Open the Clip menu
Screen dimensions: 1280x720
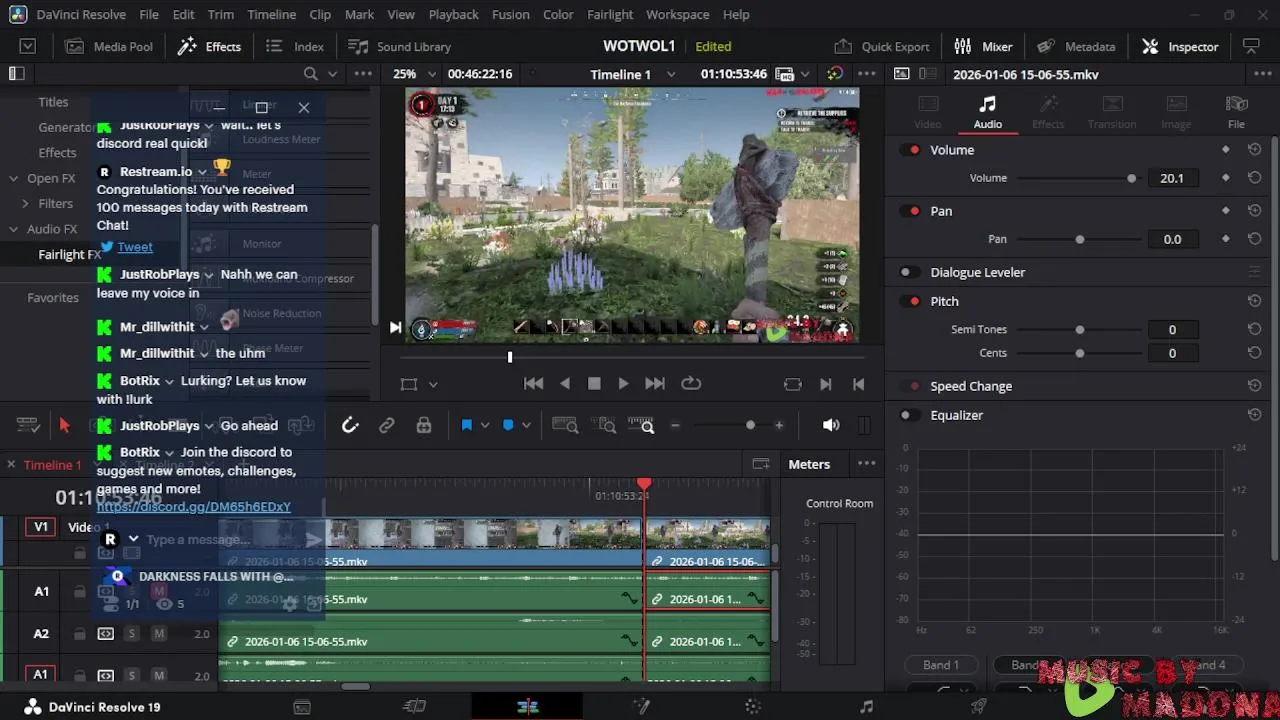[320, 15]
